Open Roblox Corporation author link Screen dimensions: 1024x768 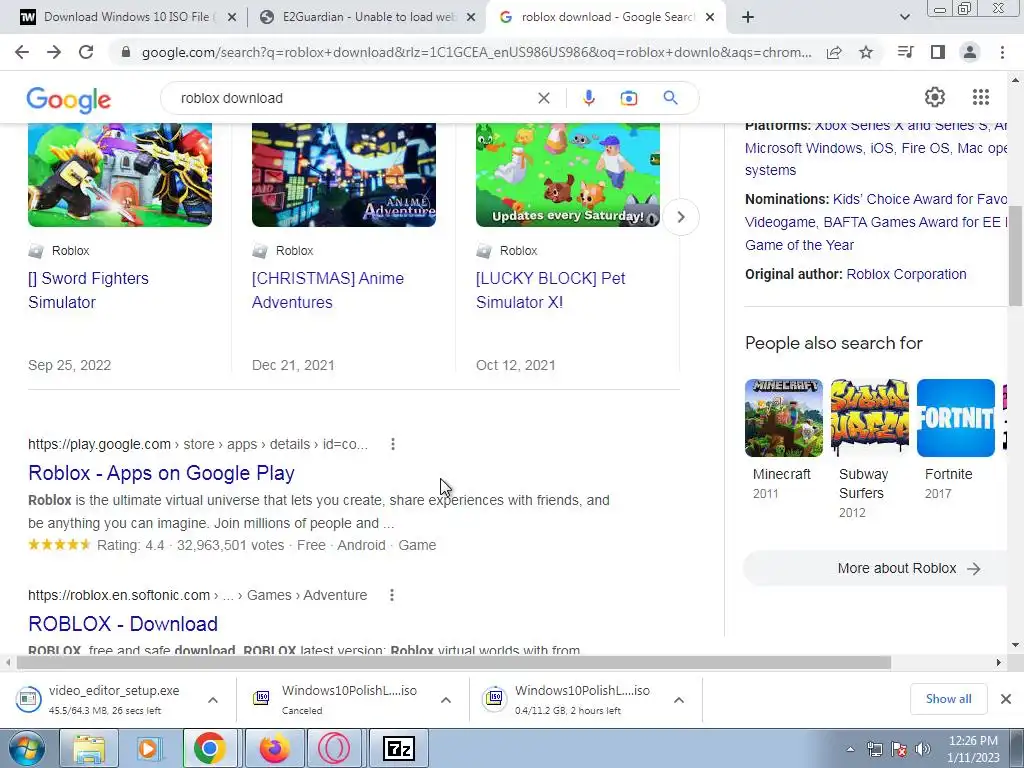(x=906, y=274)
